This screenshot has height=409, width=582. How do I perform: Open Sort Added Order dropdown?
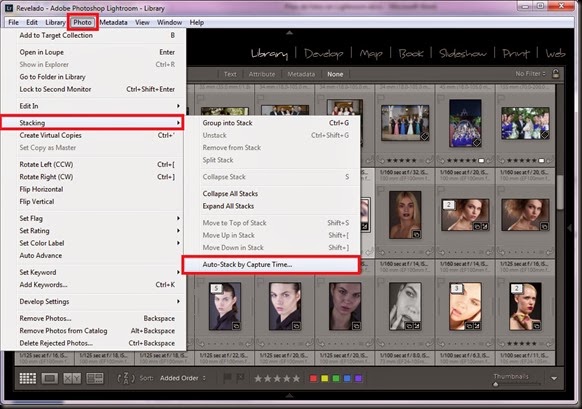[x=183, y=378]
